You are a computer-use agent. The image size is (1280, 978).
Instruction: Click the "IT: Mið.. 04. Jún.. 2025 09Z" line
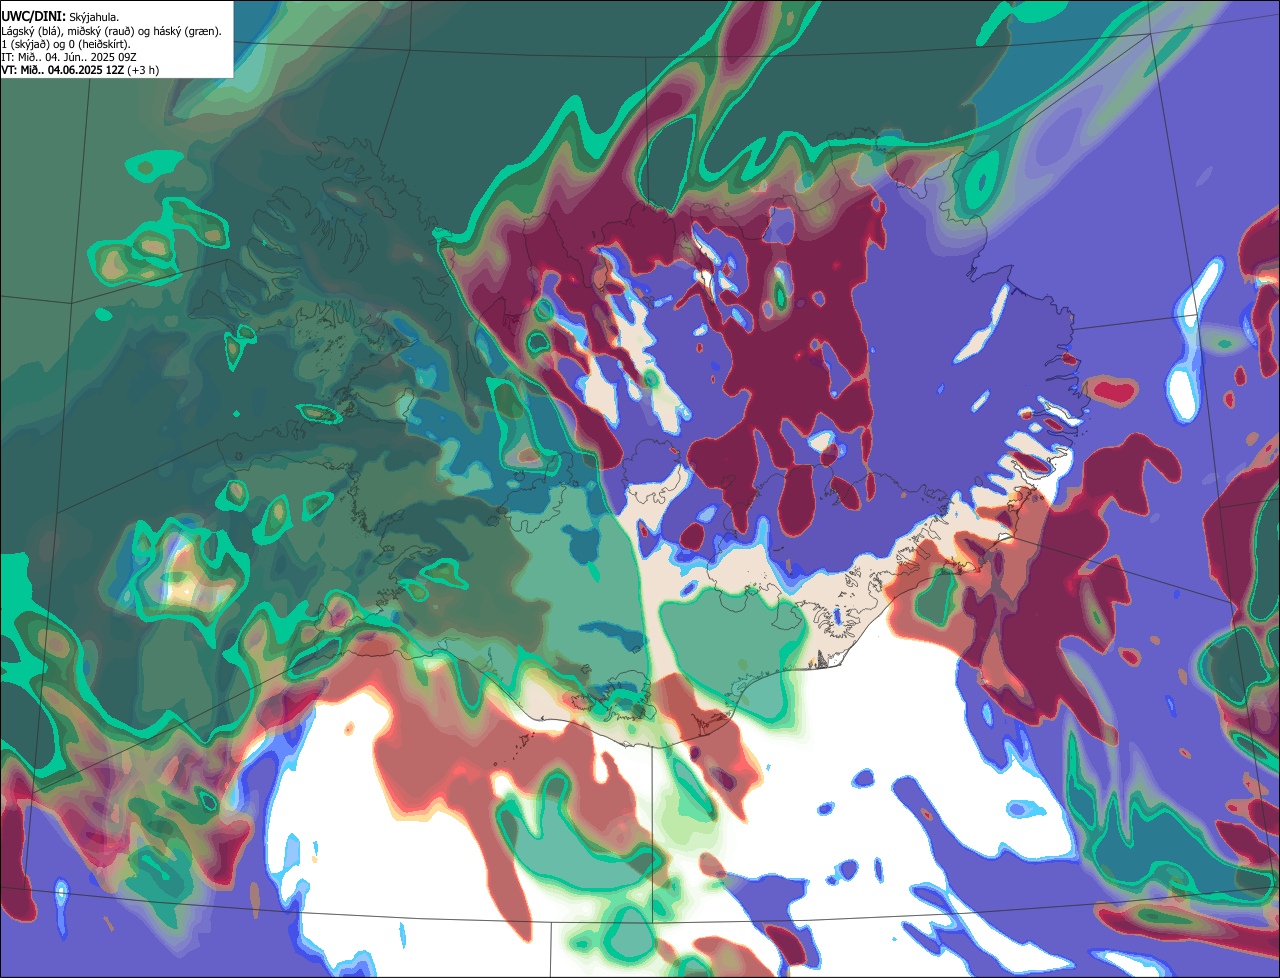coord(68,58)
